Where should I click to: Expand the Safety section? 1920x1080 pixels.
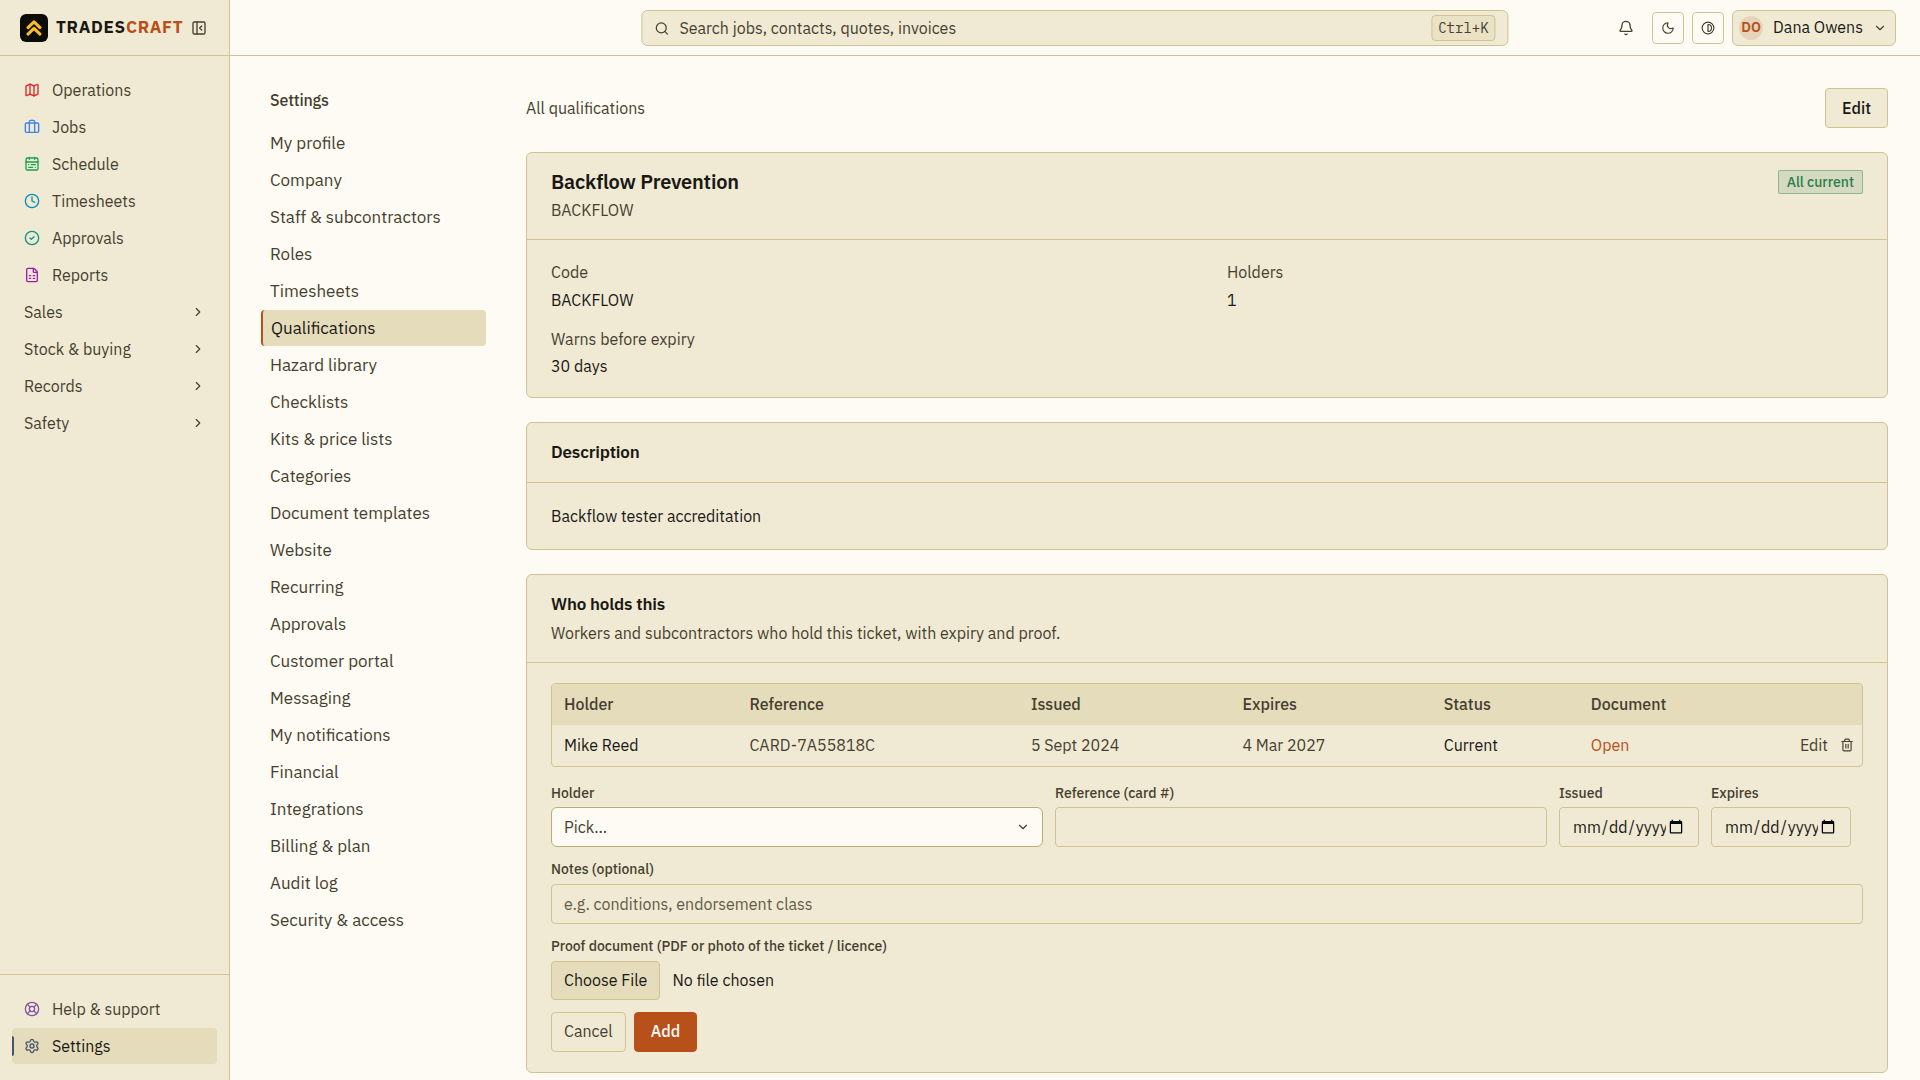(114, 423)
